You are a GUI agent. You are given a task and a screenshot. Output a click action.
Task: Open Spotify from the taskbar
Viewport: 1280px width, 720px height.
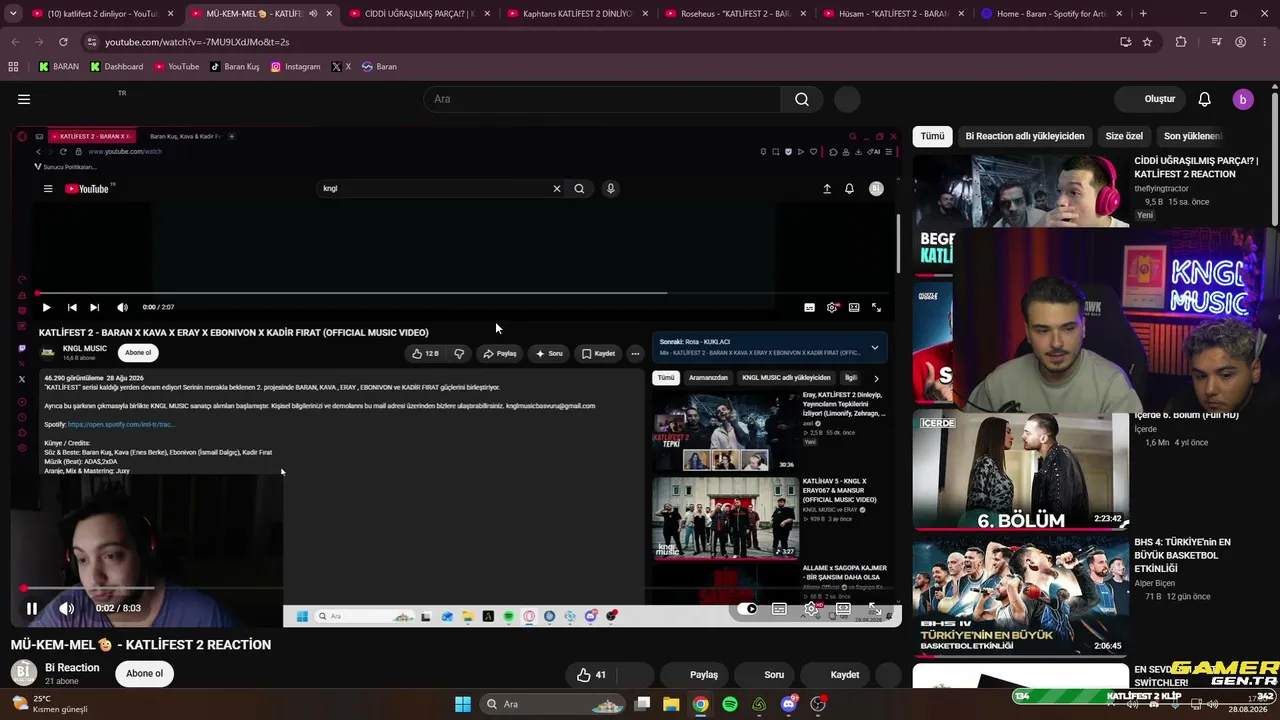tap(730, 704)
